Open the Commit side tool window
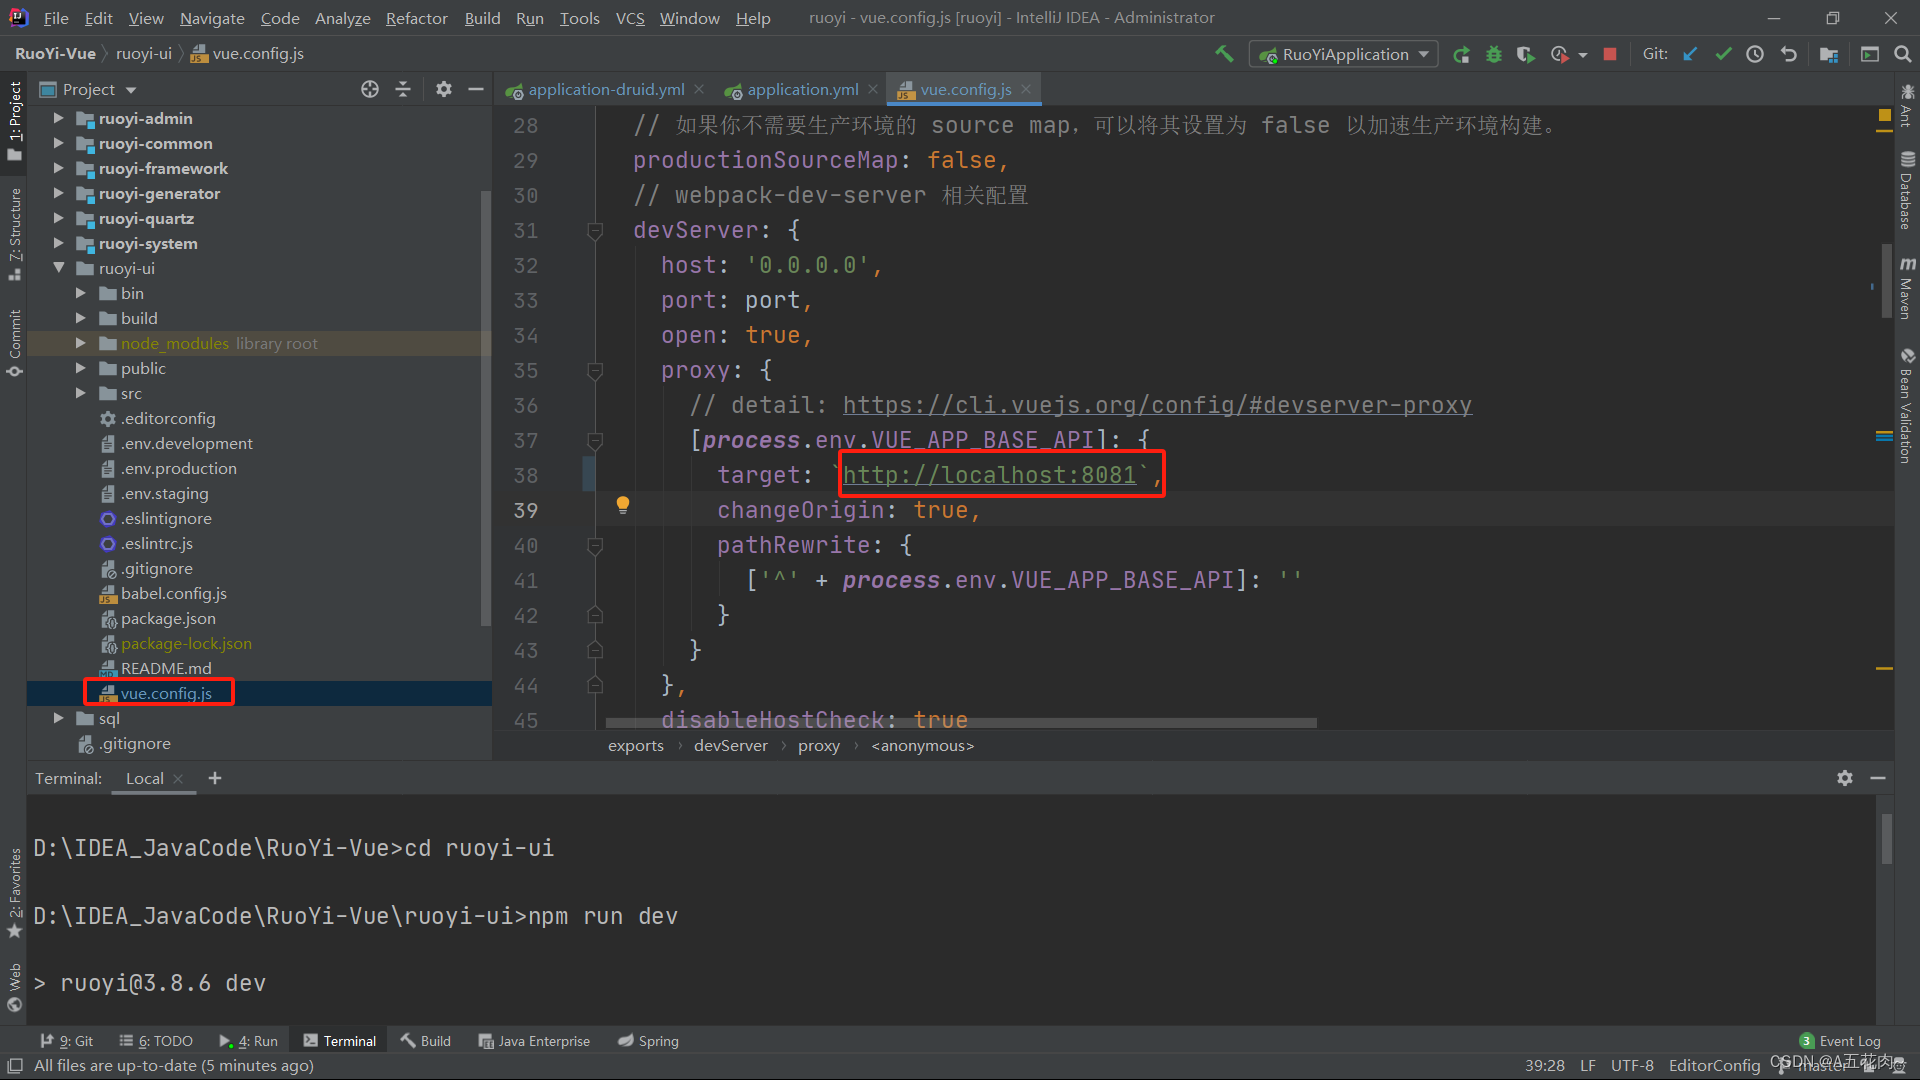This screenshot has height=1080, width=1920. tap(14, 343)
